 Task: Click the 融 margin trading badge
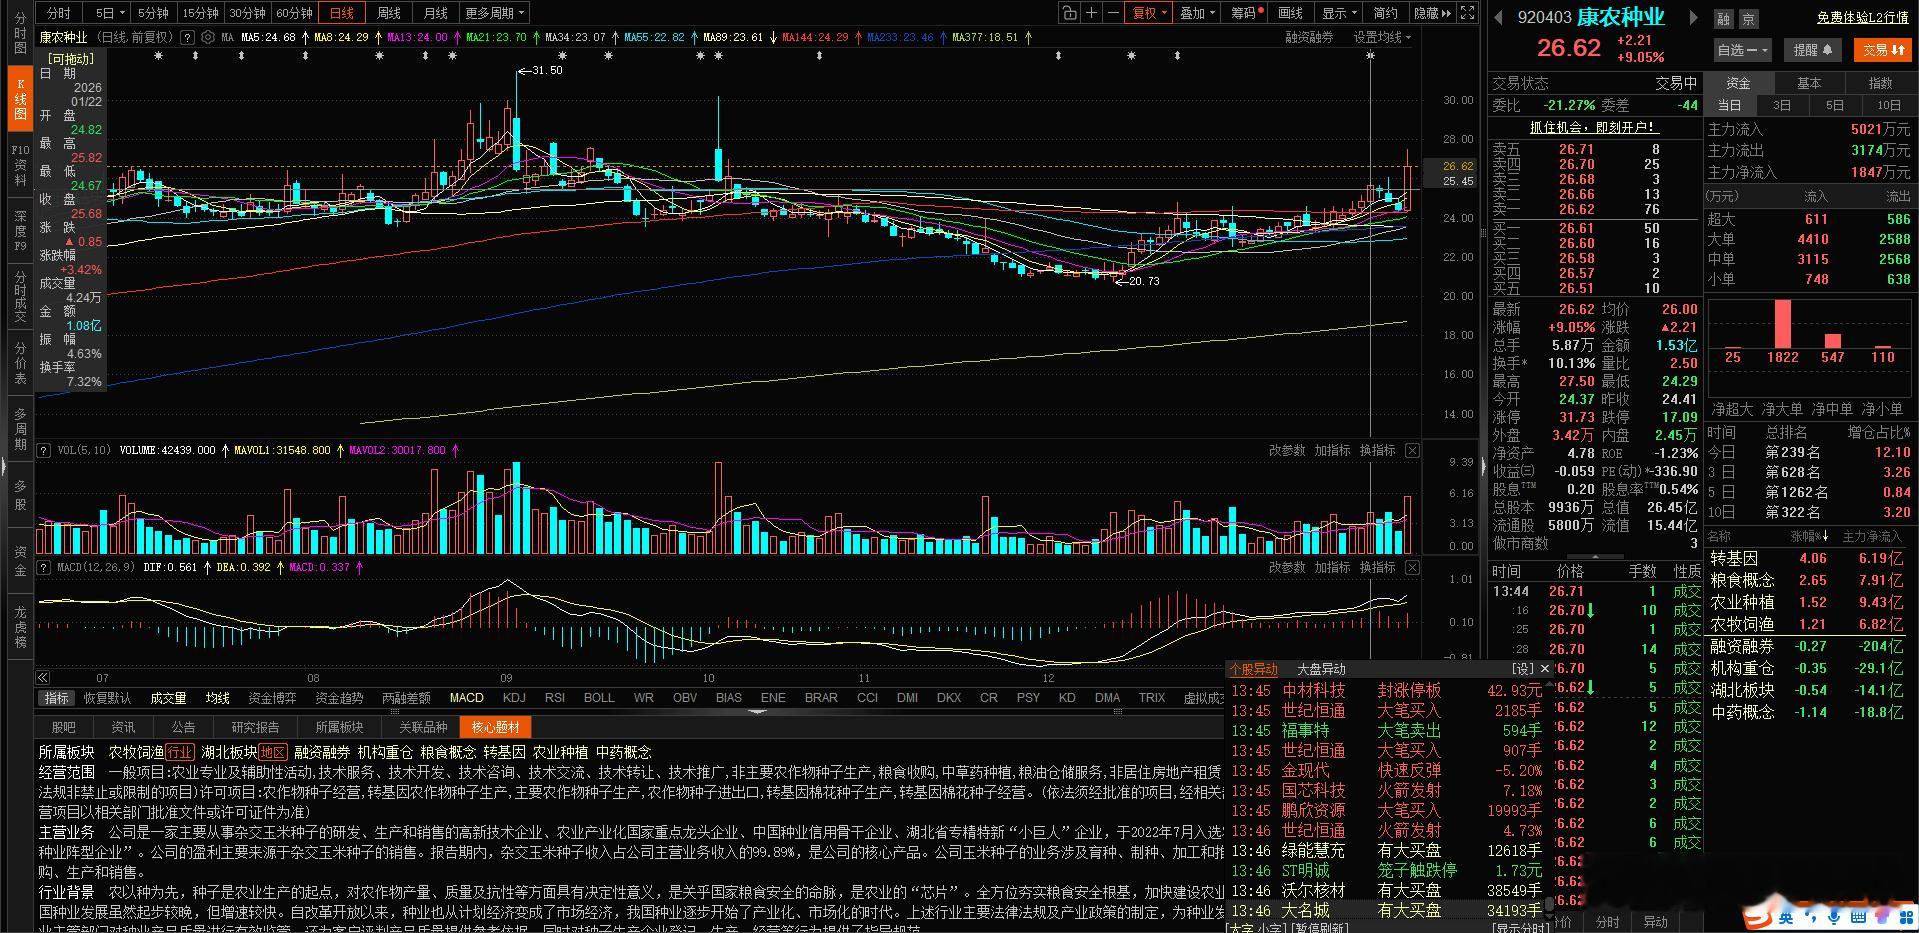click(x=1723, y=19)
